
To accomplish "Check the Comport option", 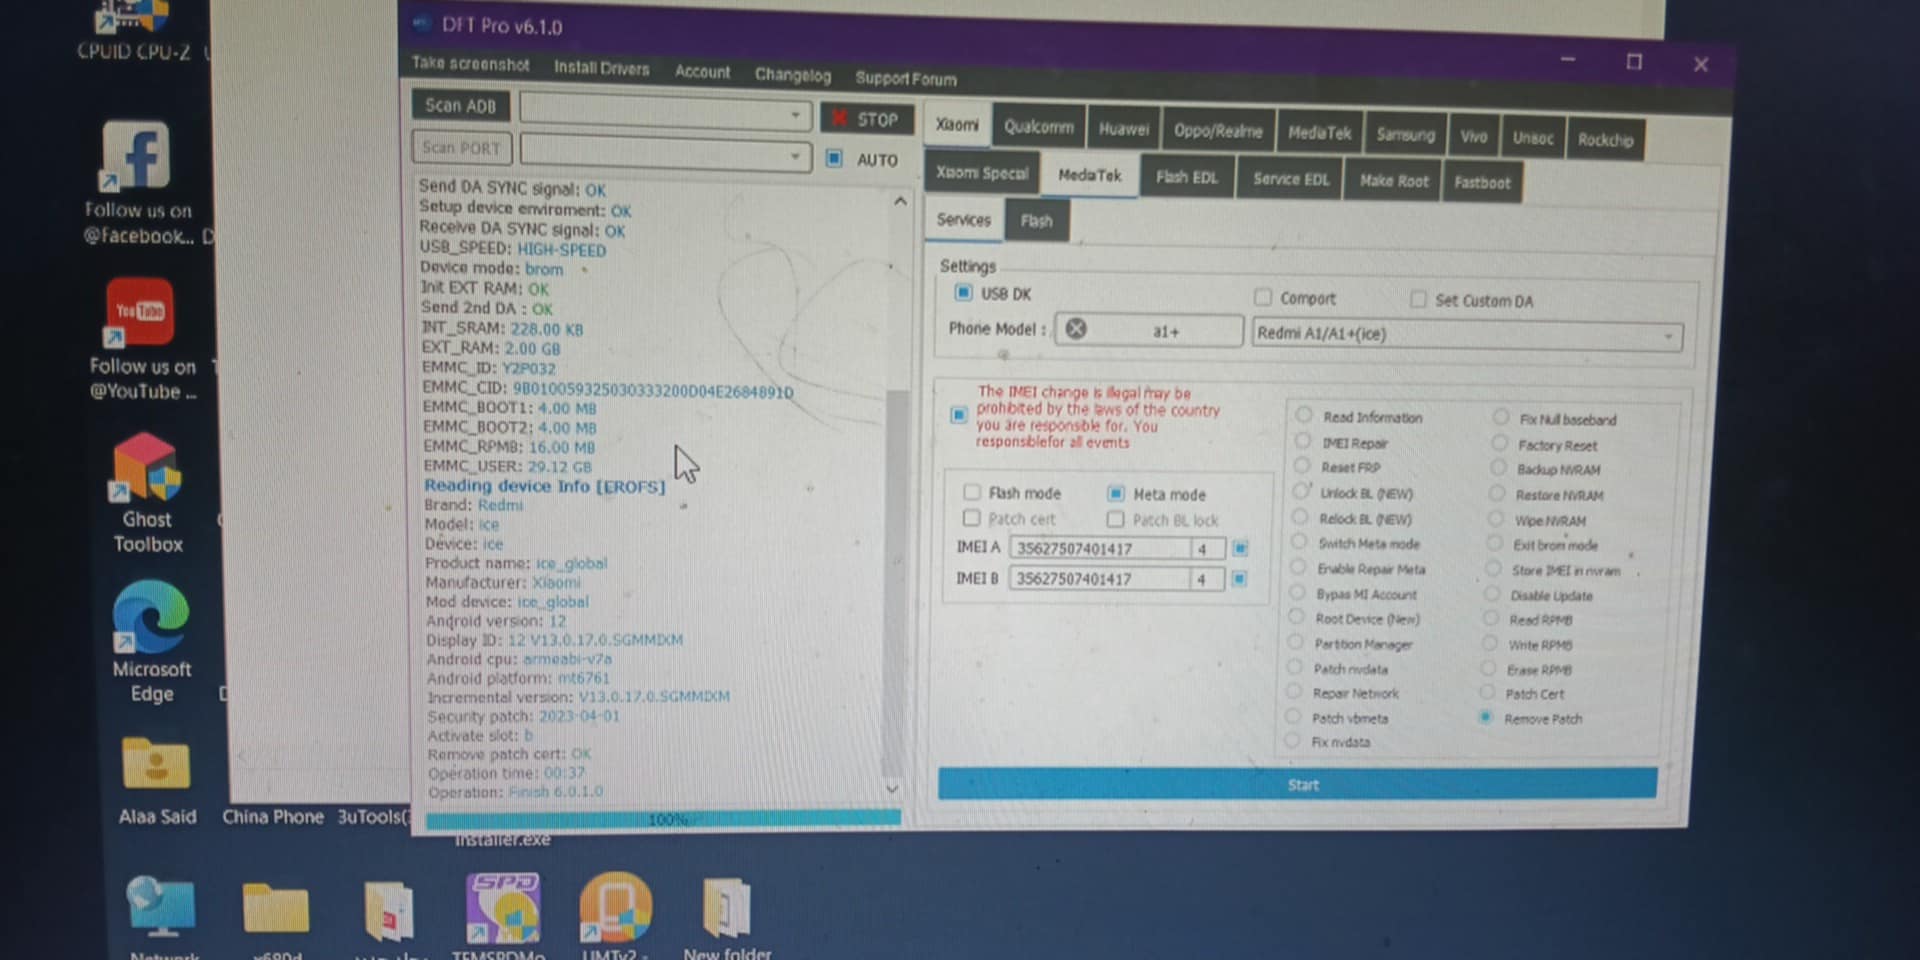I will tap(1263, 297).
